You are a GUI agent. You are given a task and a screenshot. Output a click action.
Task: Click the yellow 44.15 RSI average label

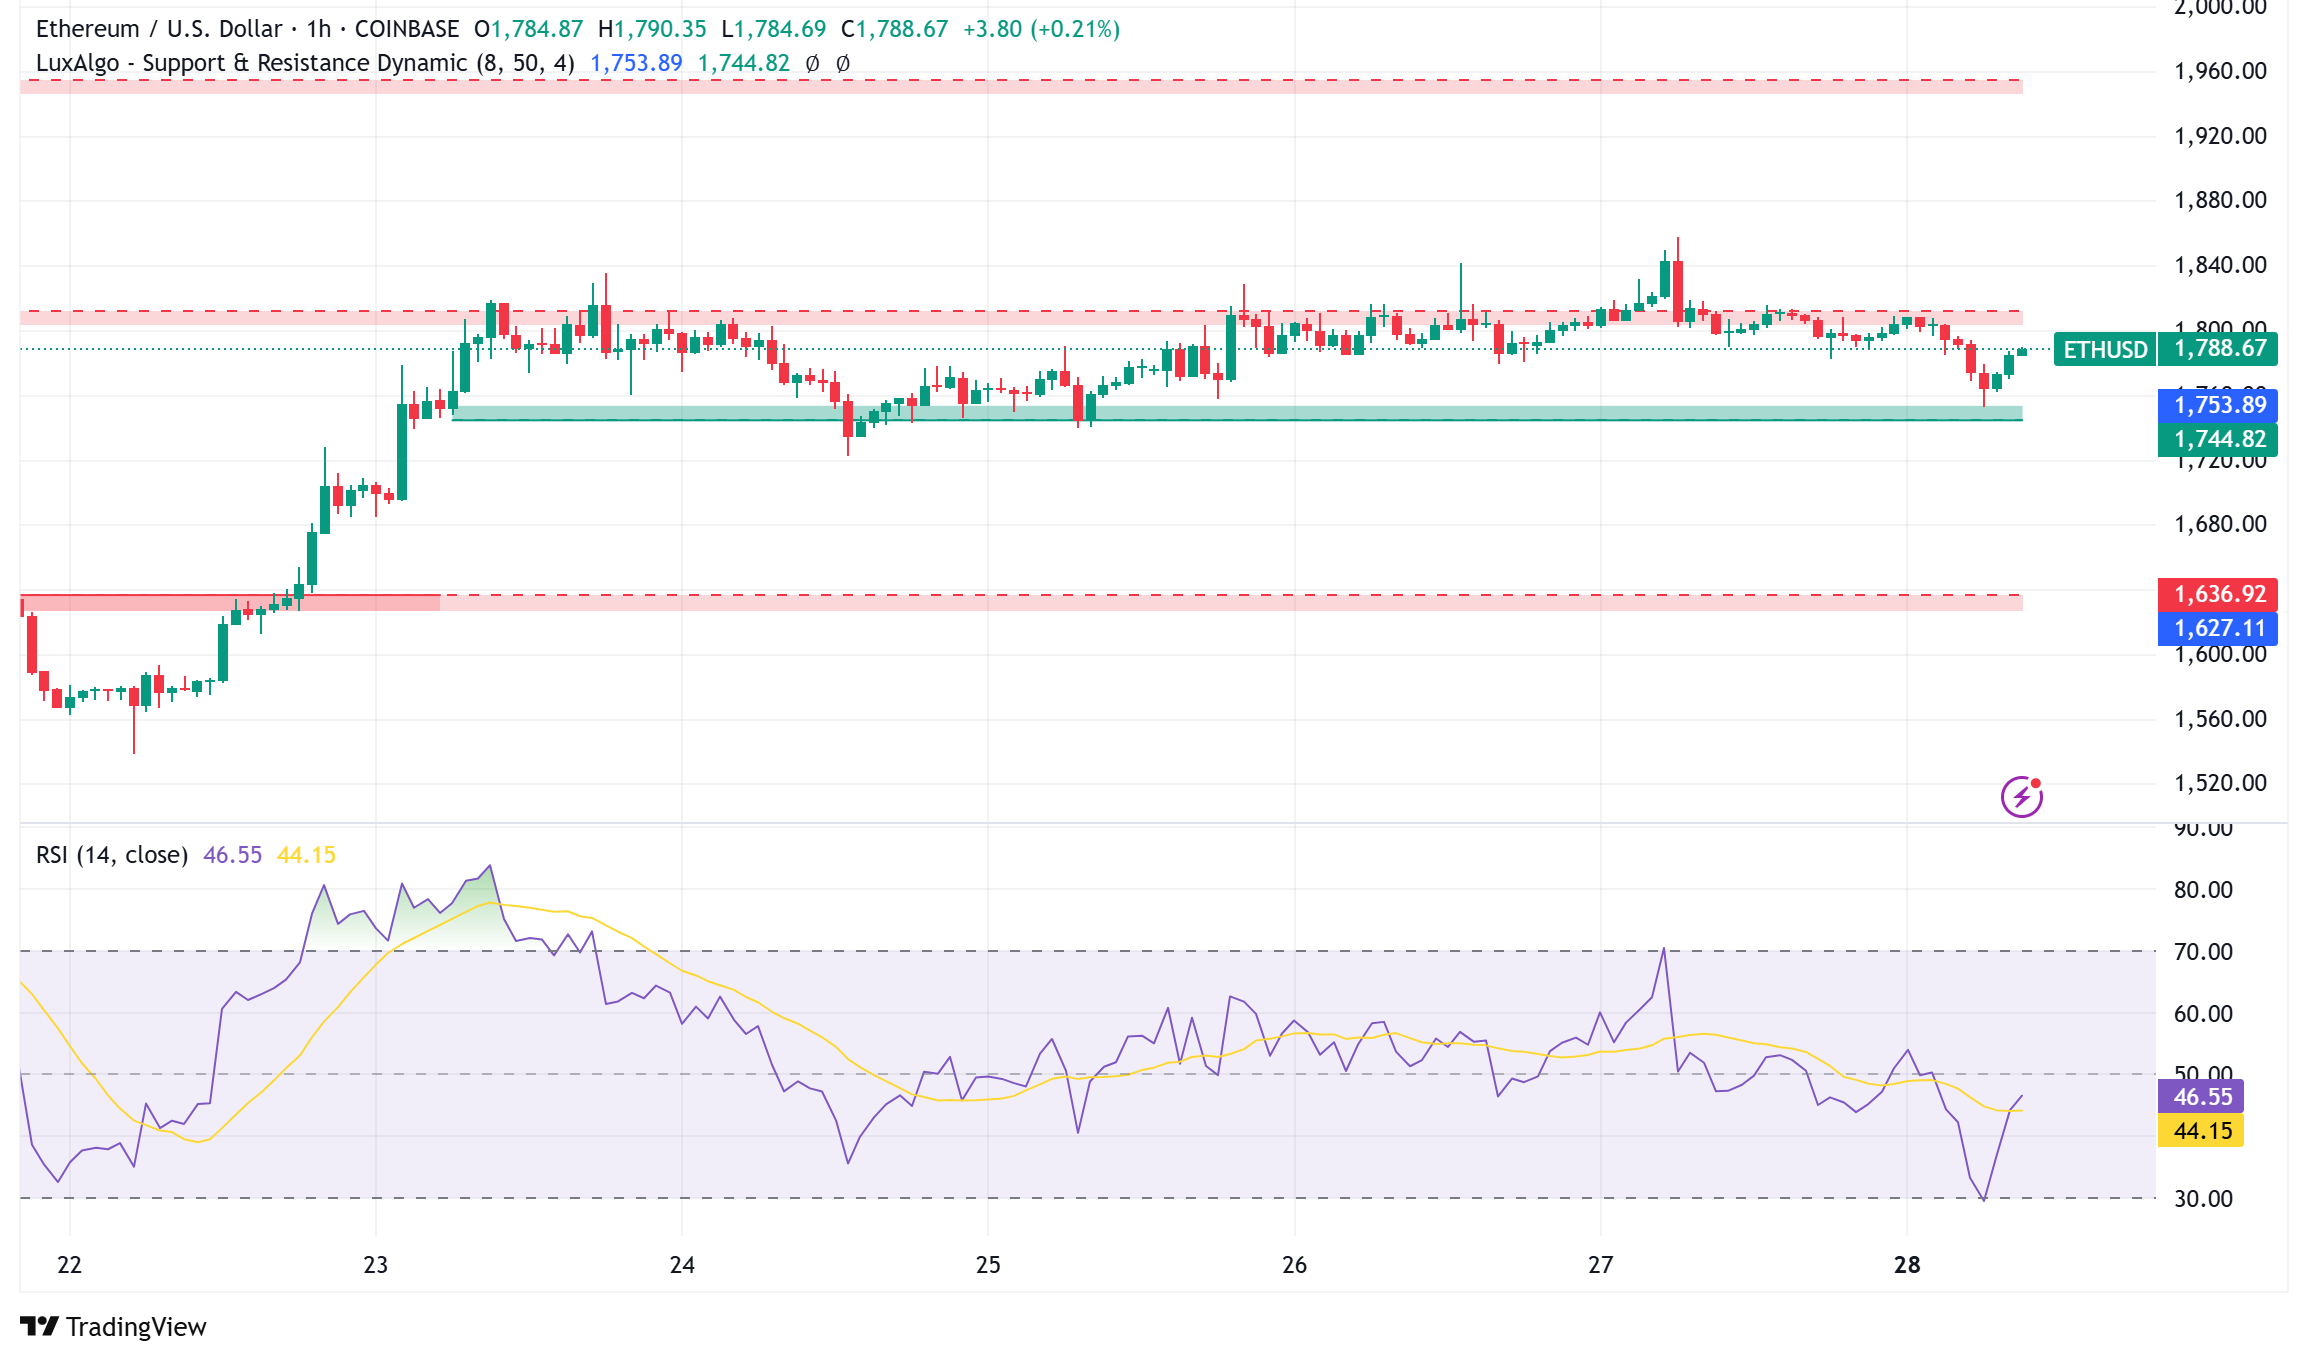[x=2201, y=1131]
